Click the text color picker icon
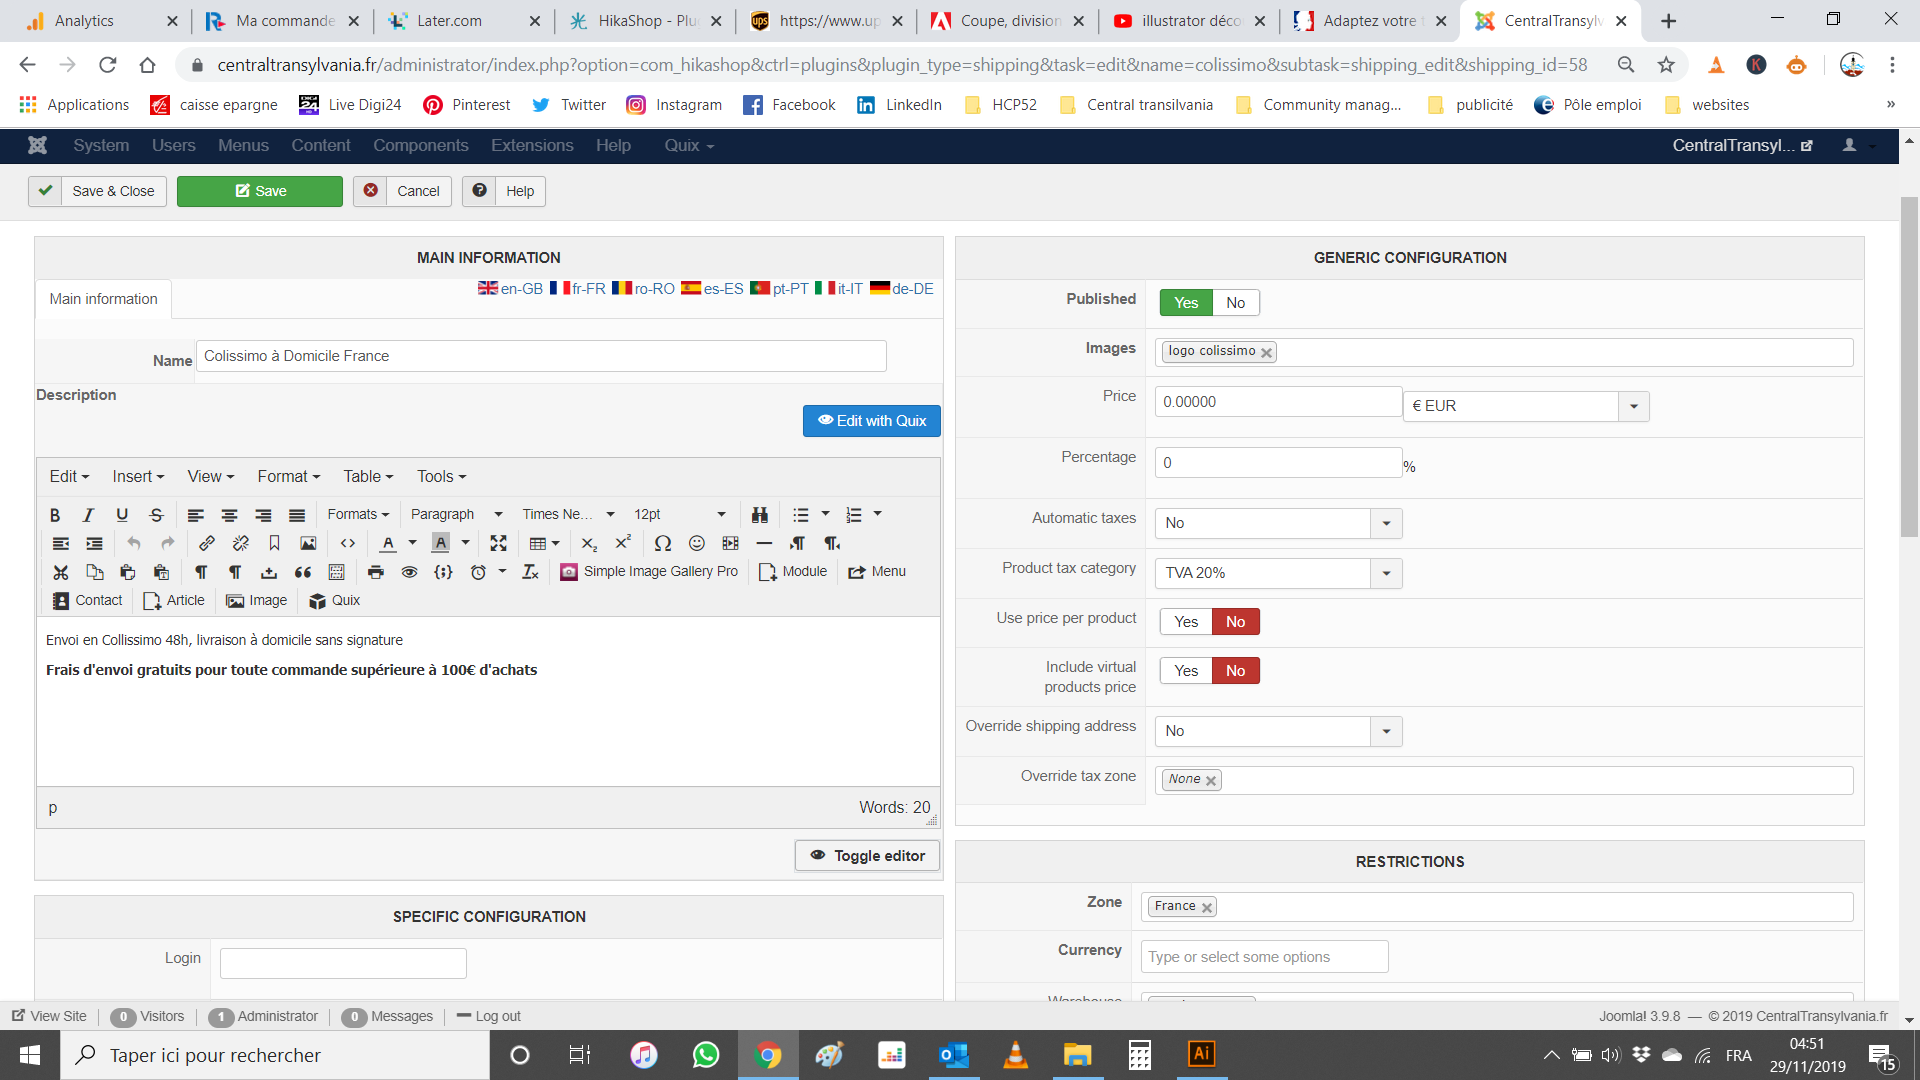 (x=388, y=543)
